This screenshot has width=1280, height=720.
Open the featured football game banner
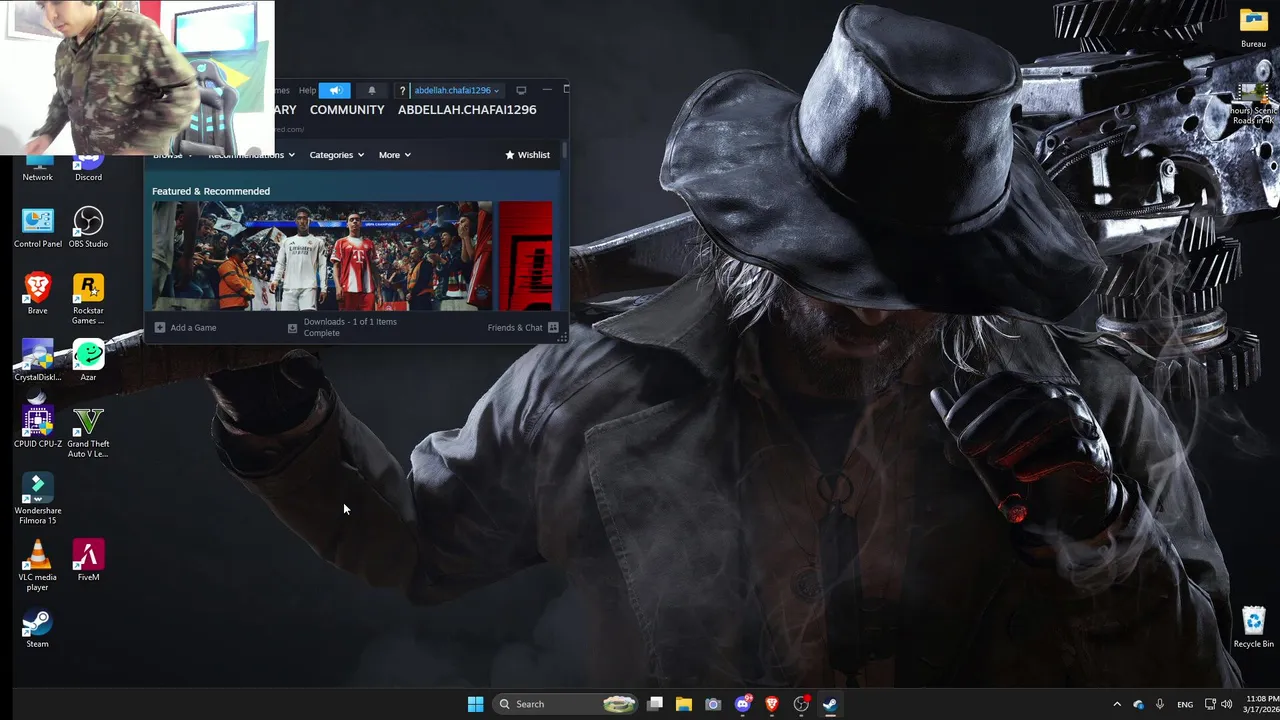pos(322,256)
